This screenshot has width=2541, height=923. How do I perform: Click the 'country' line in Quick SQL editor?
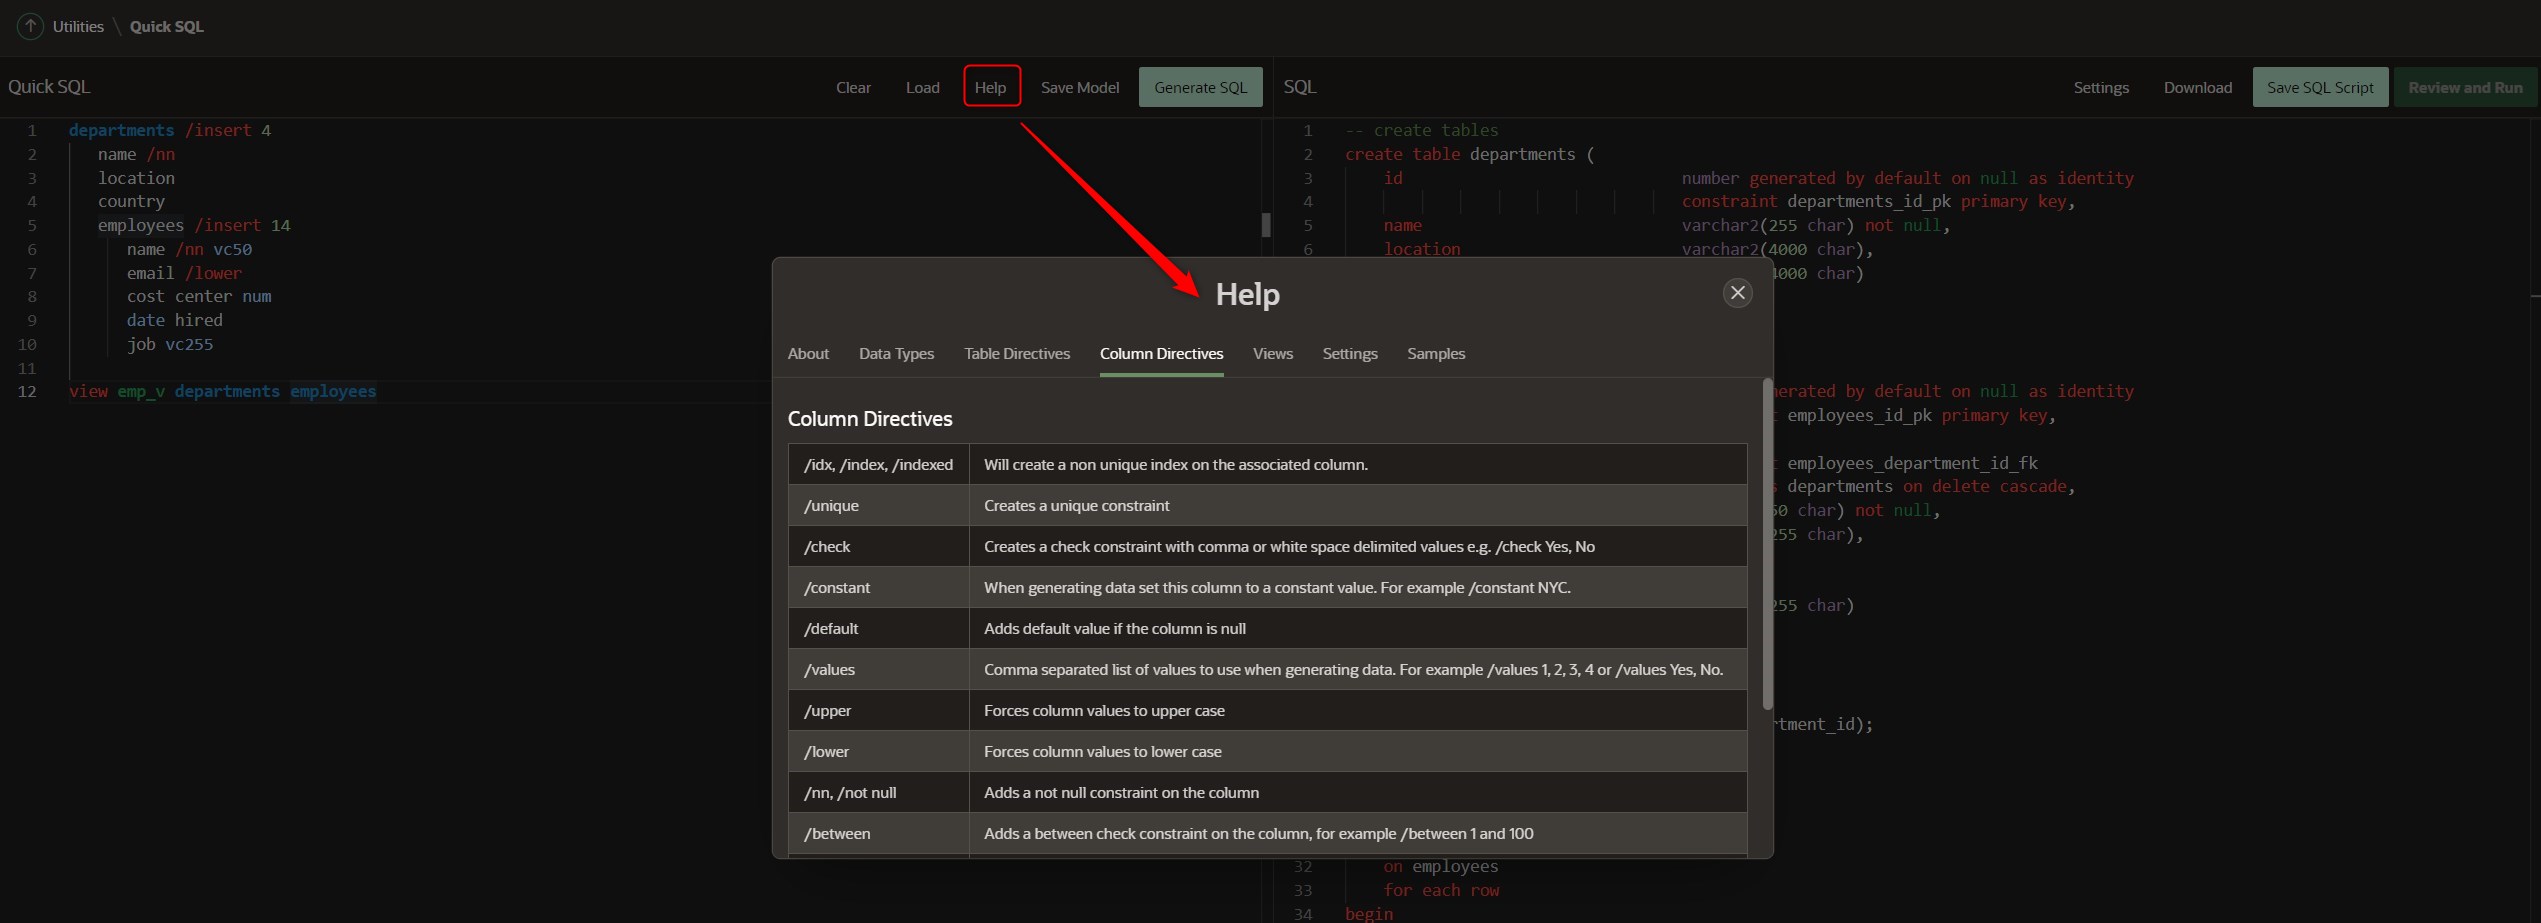(x=131, y=201)
